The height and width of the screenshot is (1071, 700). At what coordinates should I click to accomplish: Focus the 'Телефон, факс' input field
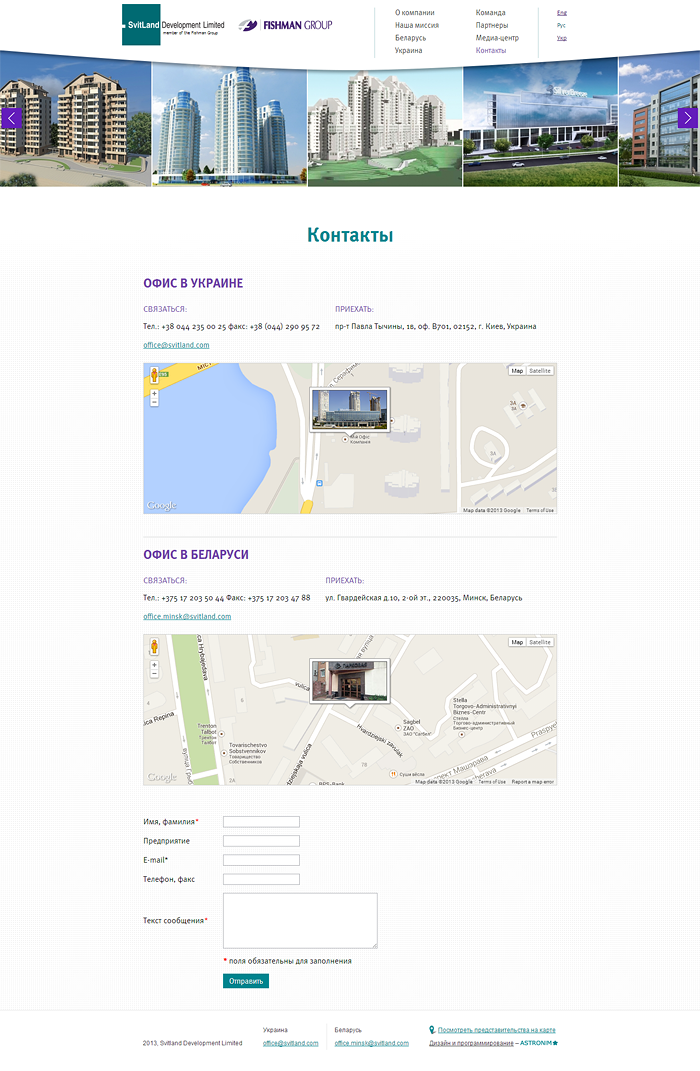(261, 879)
